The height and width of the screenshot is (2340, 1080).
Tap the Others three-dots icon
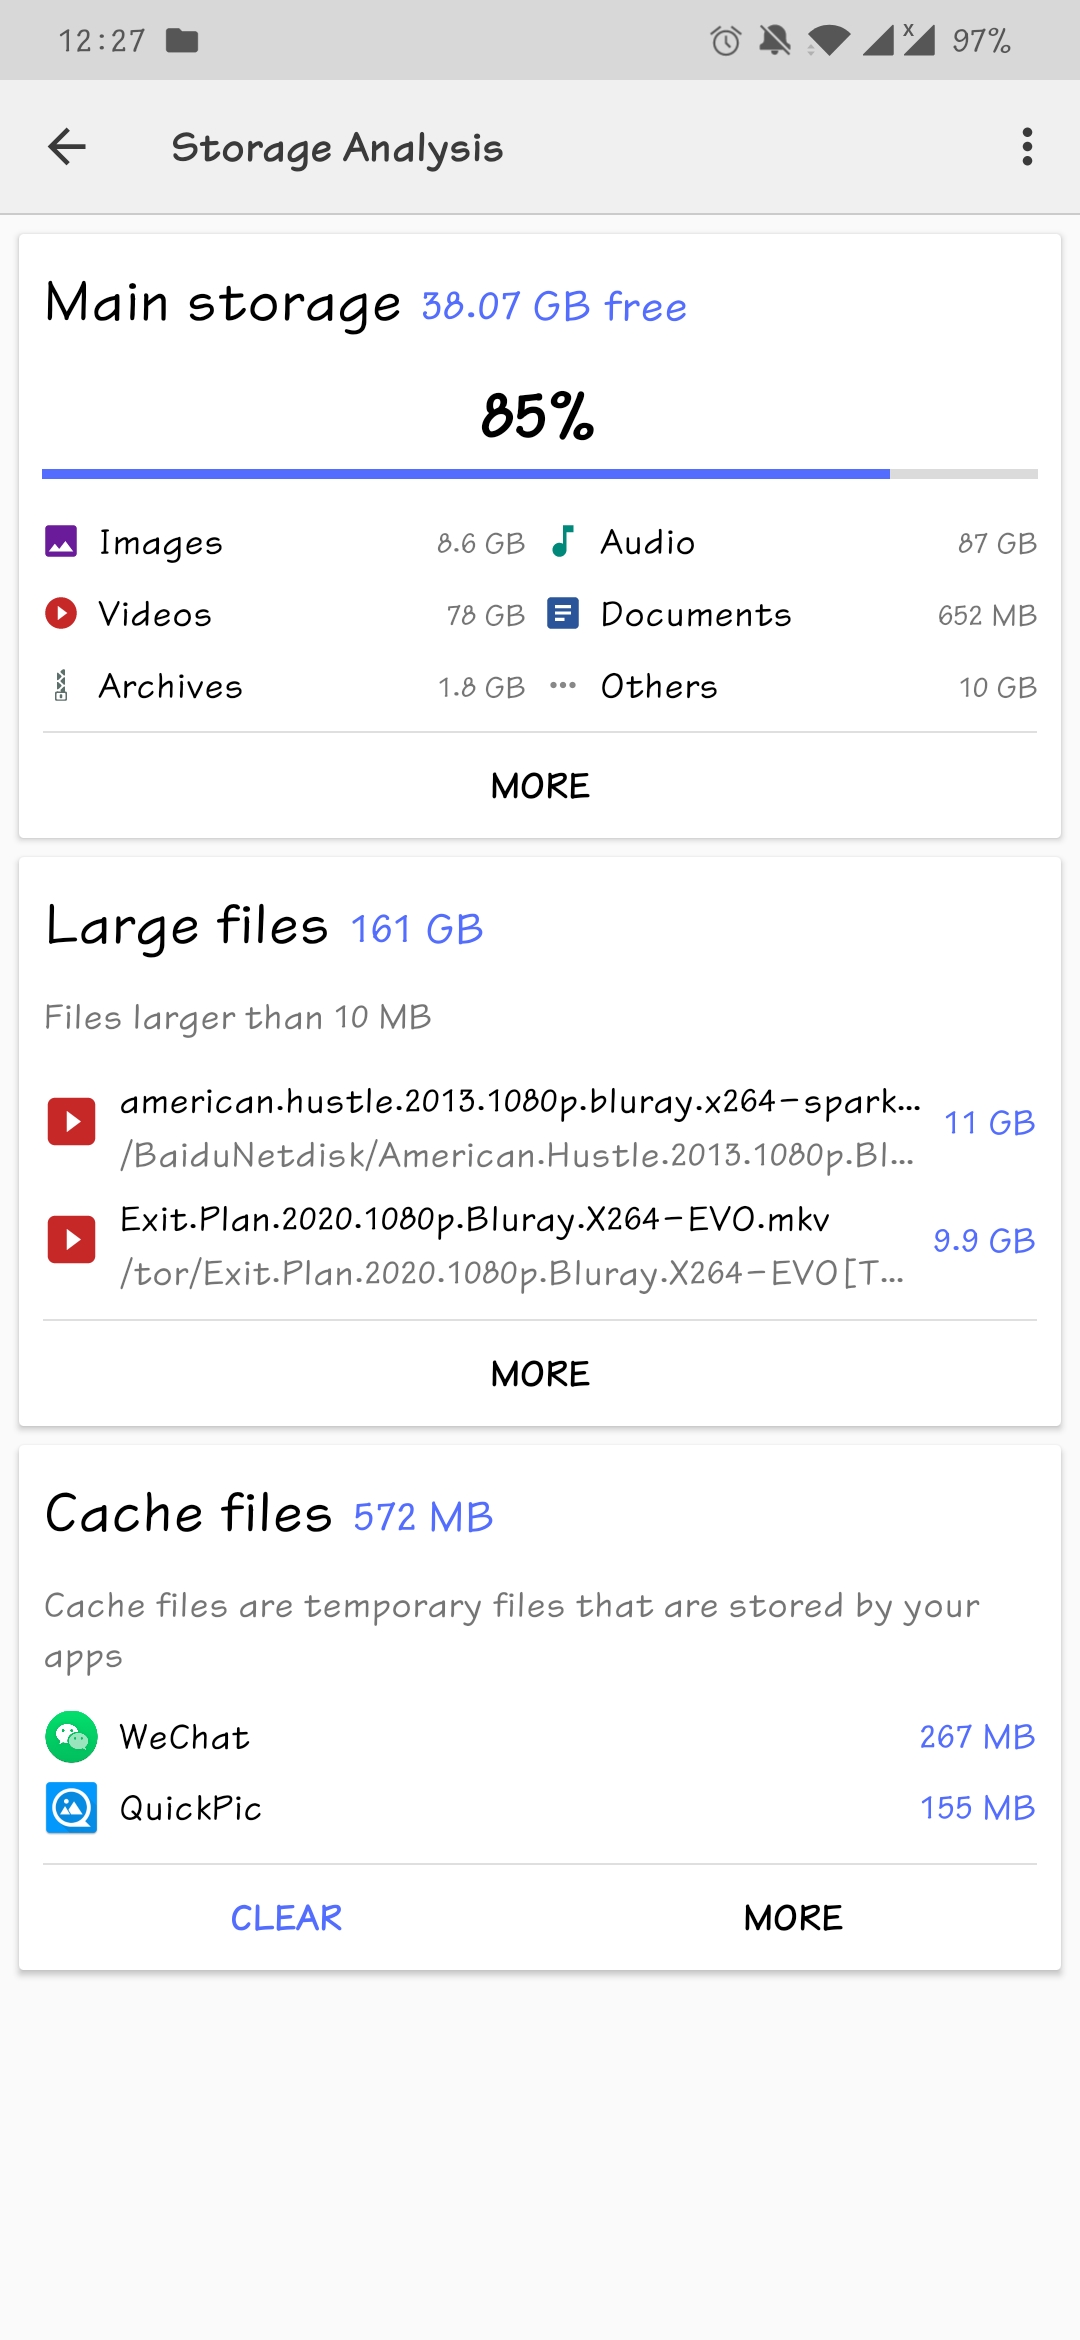[563, 686]
